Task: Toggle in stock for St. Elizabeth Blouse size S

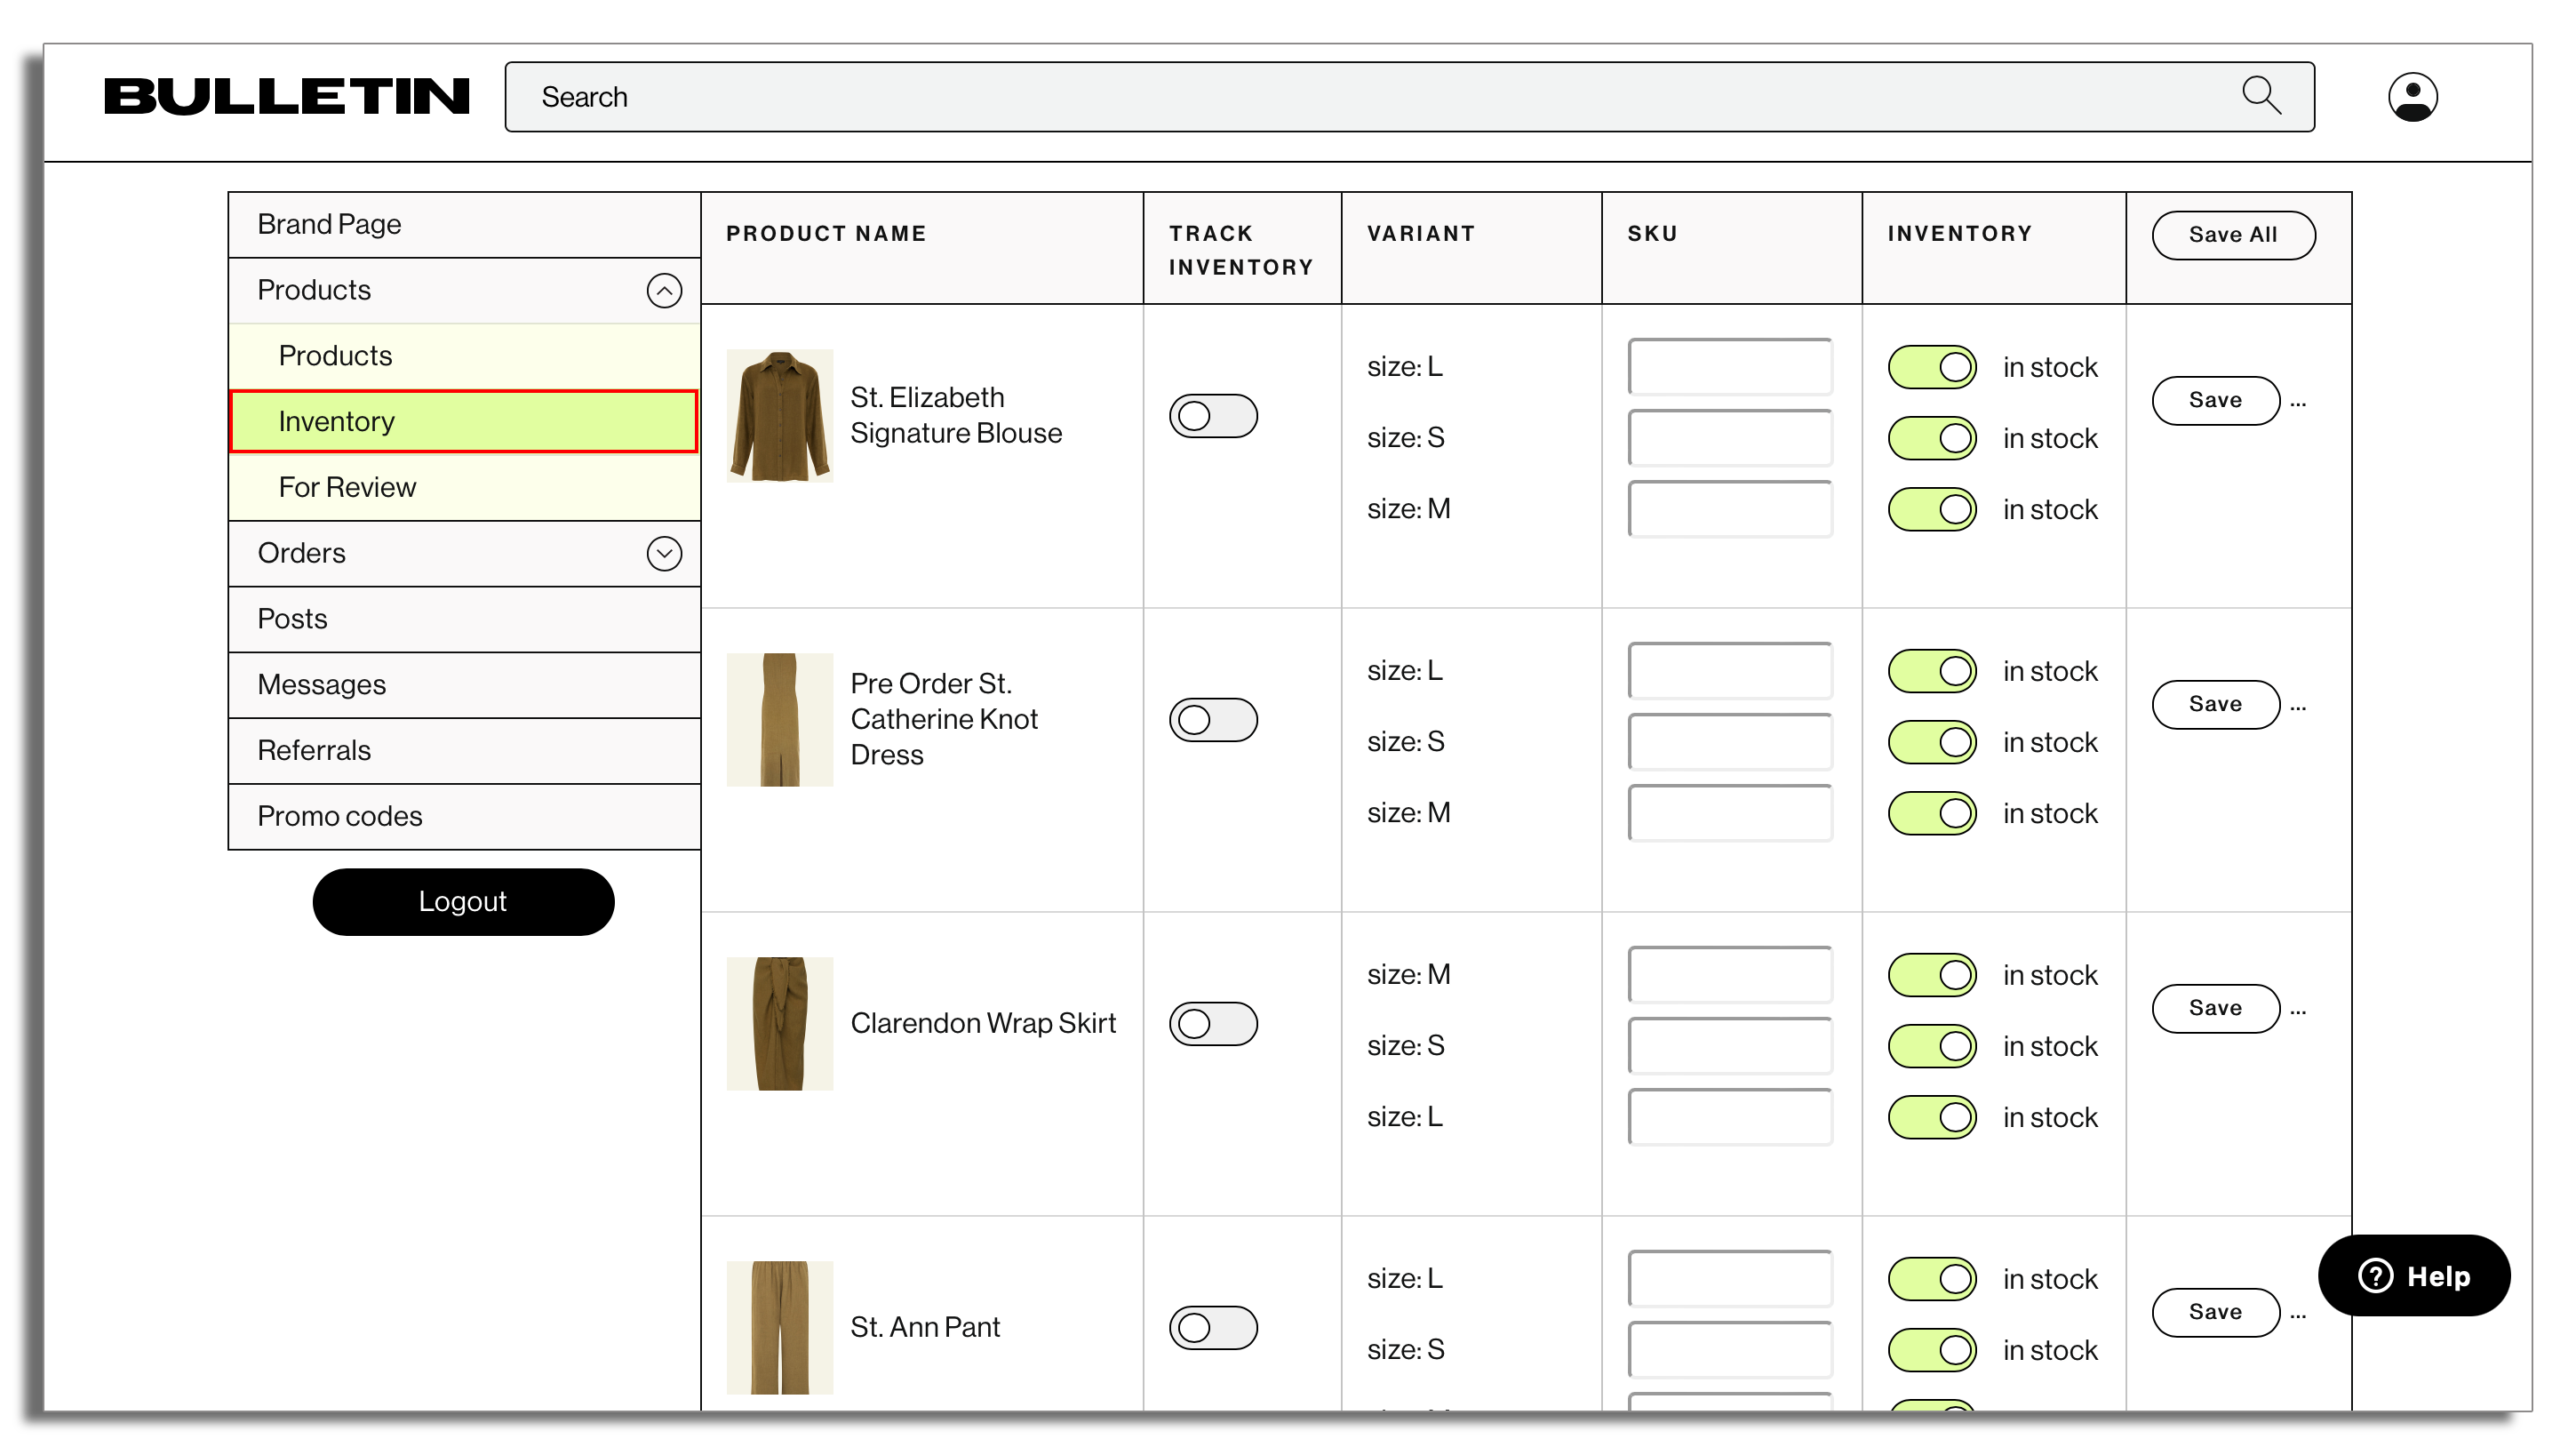Action: (x=1932, y=438)
